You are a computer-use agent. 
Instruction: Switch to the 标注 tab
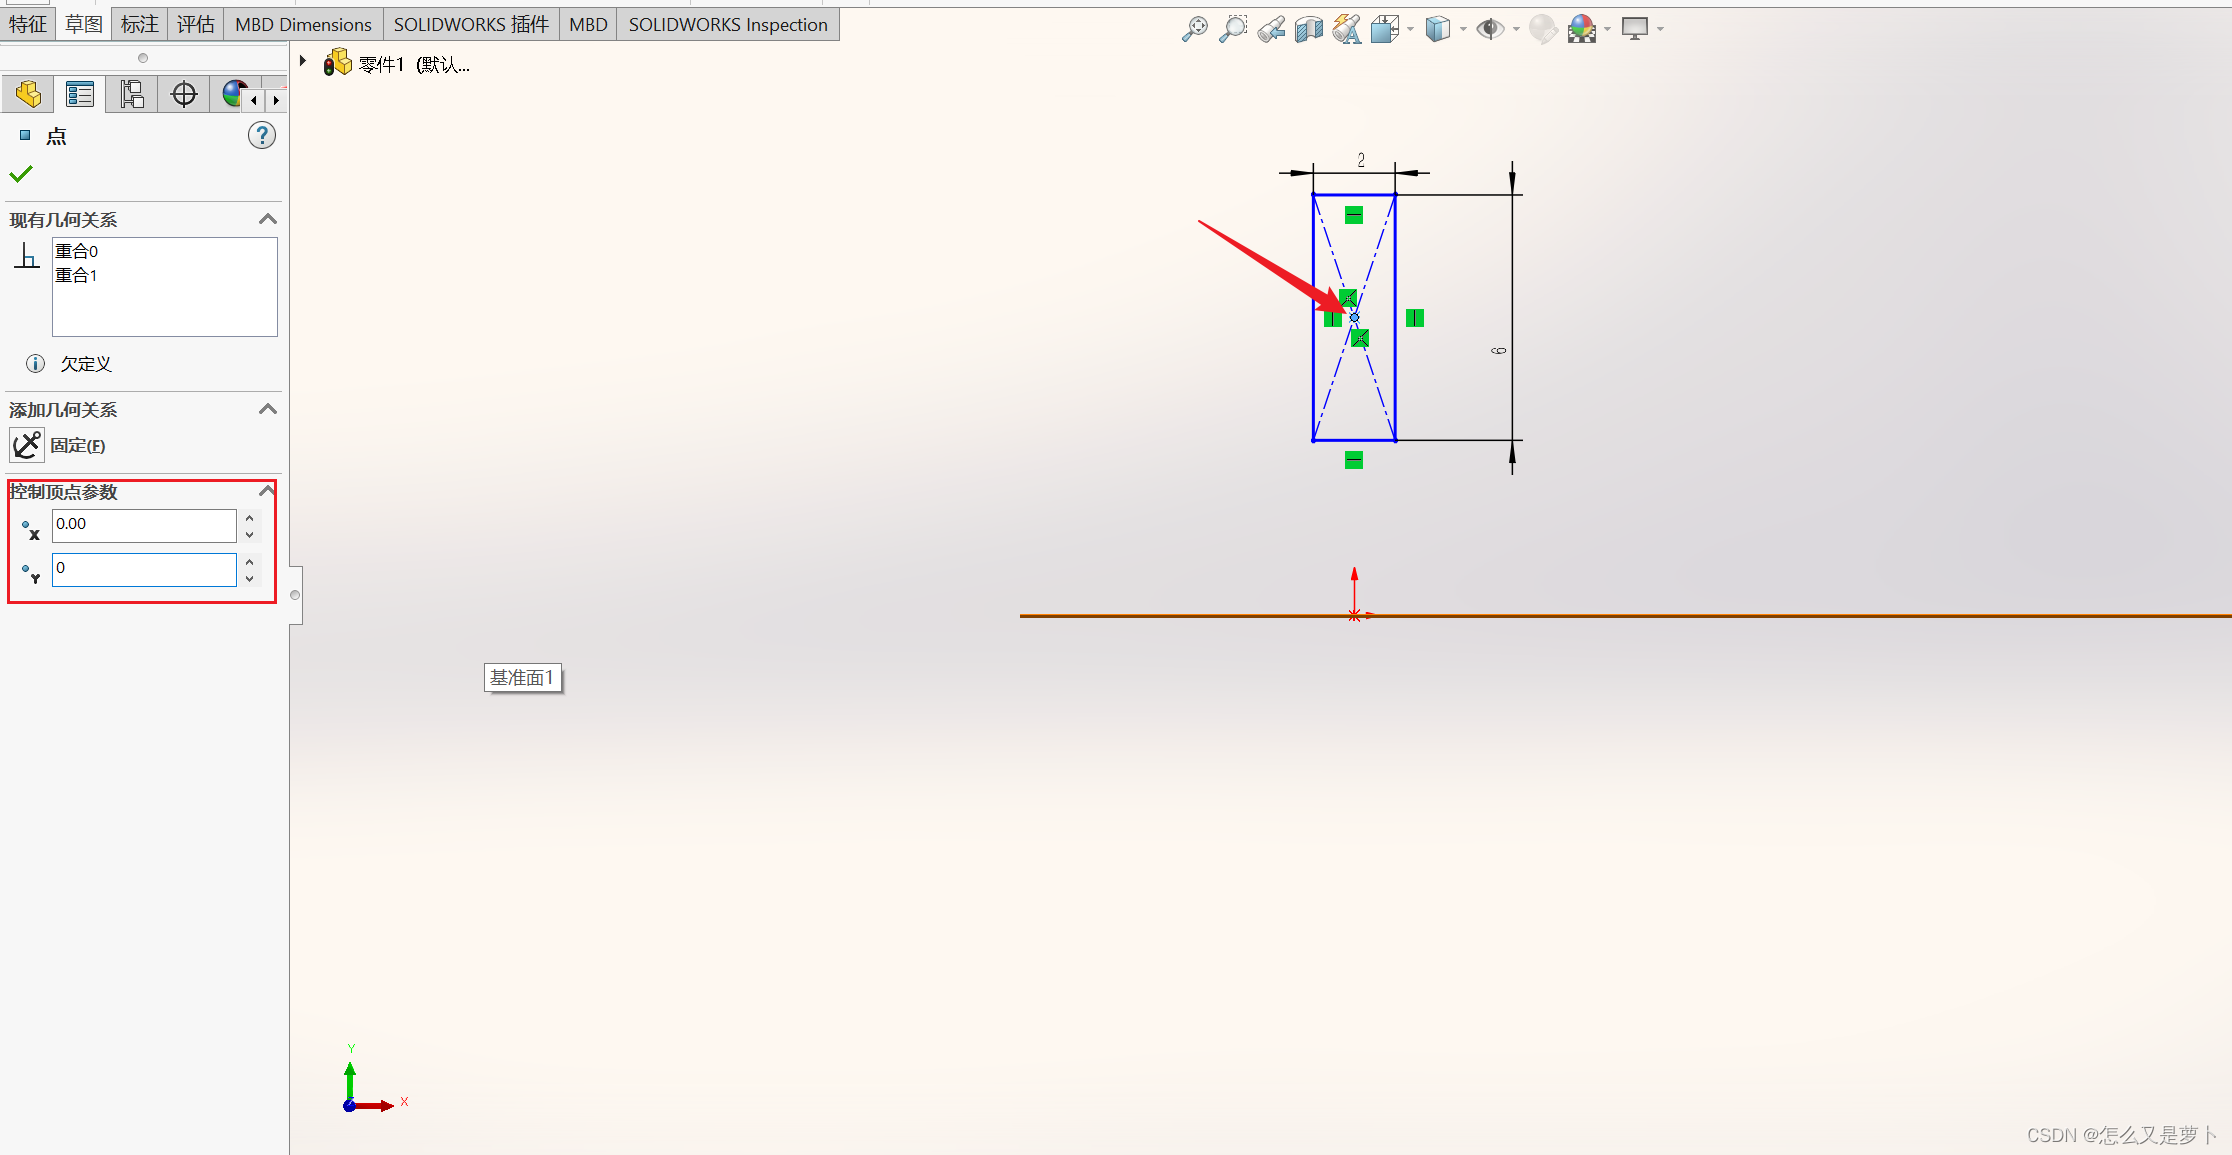140,24
